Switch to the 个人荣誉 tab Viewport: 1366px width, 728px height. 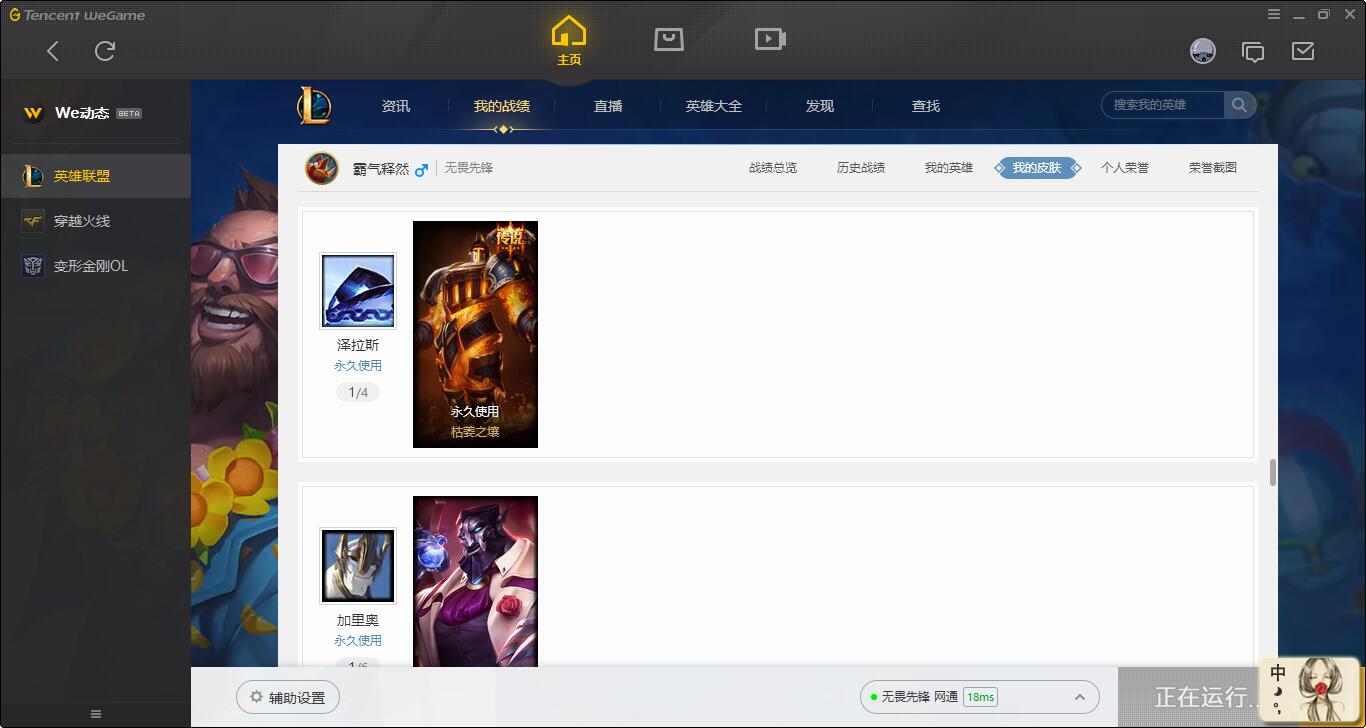[1125, 167]
